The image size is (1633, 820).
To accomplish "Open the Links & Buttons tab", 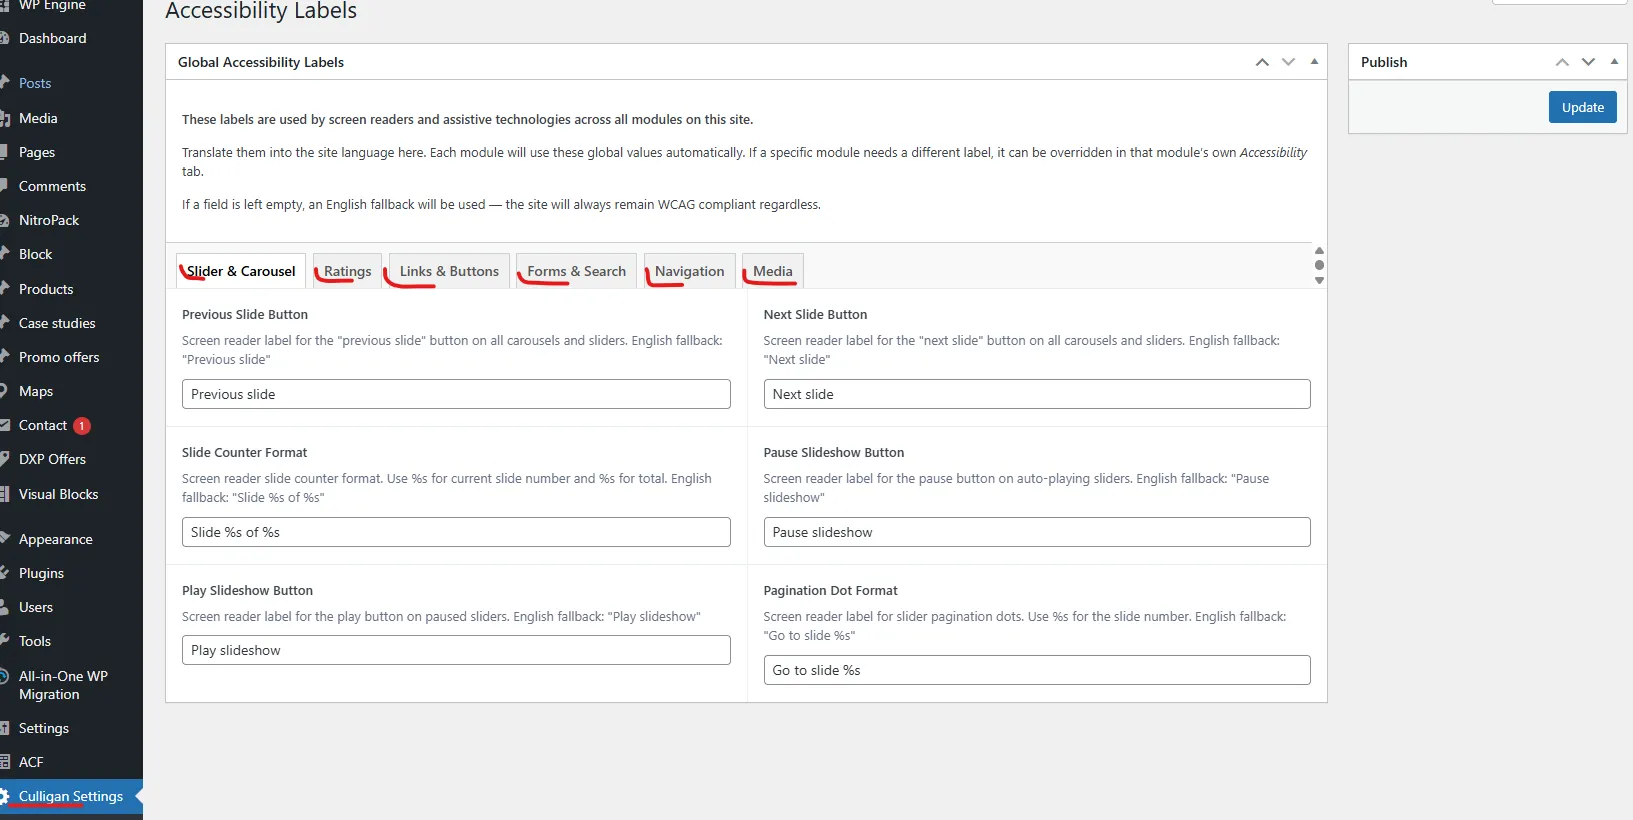I will pos(449,271).
